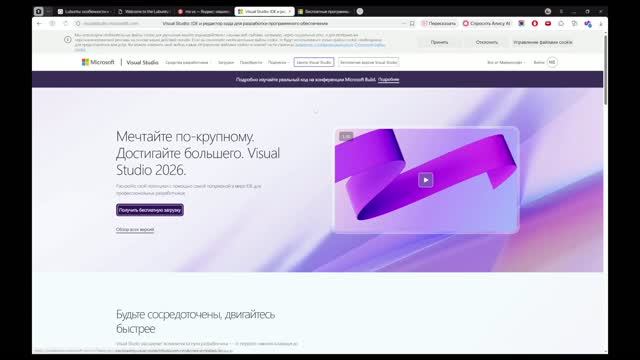640x360 pixels.
Task: Click the cookie notice info icon
Action: [68, 40]
